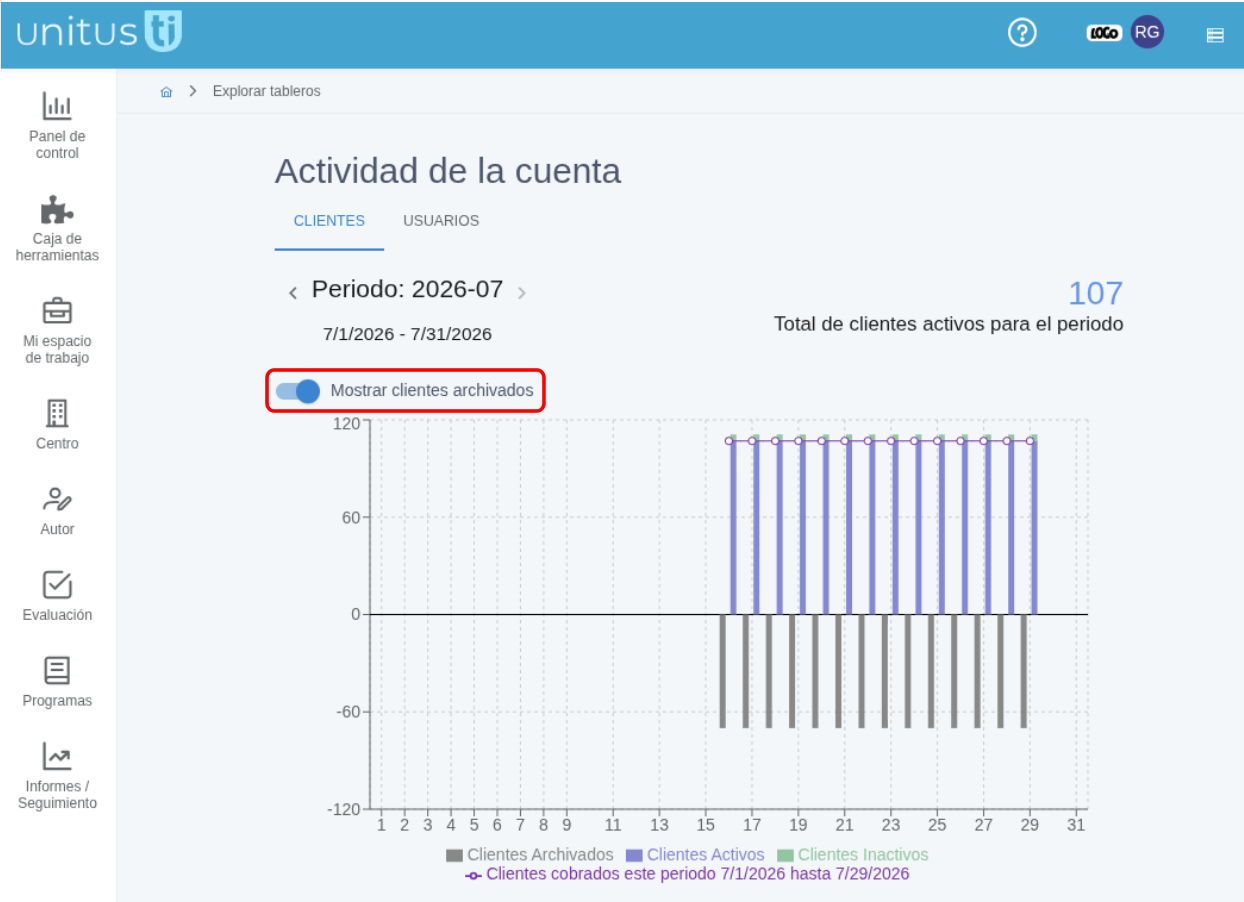Open Caja de herramientas puzzle icon
1244x902 pixels.
pos(57,209)
